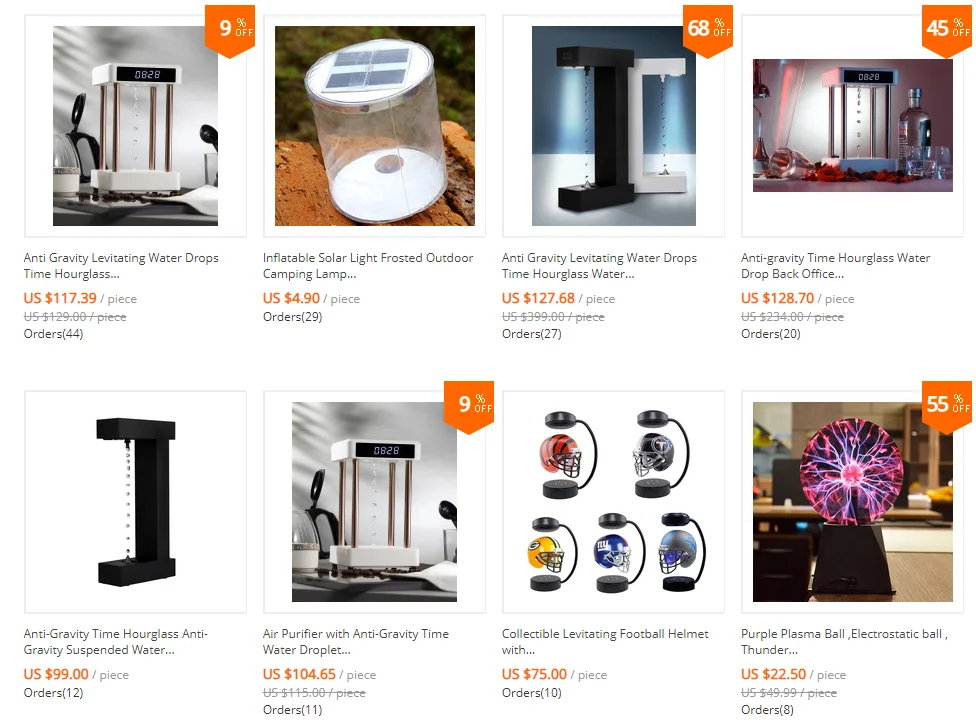Click the US $99.00 price
This screenshot has height=726, width=976.
pos(56,674)
